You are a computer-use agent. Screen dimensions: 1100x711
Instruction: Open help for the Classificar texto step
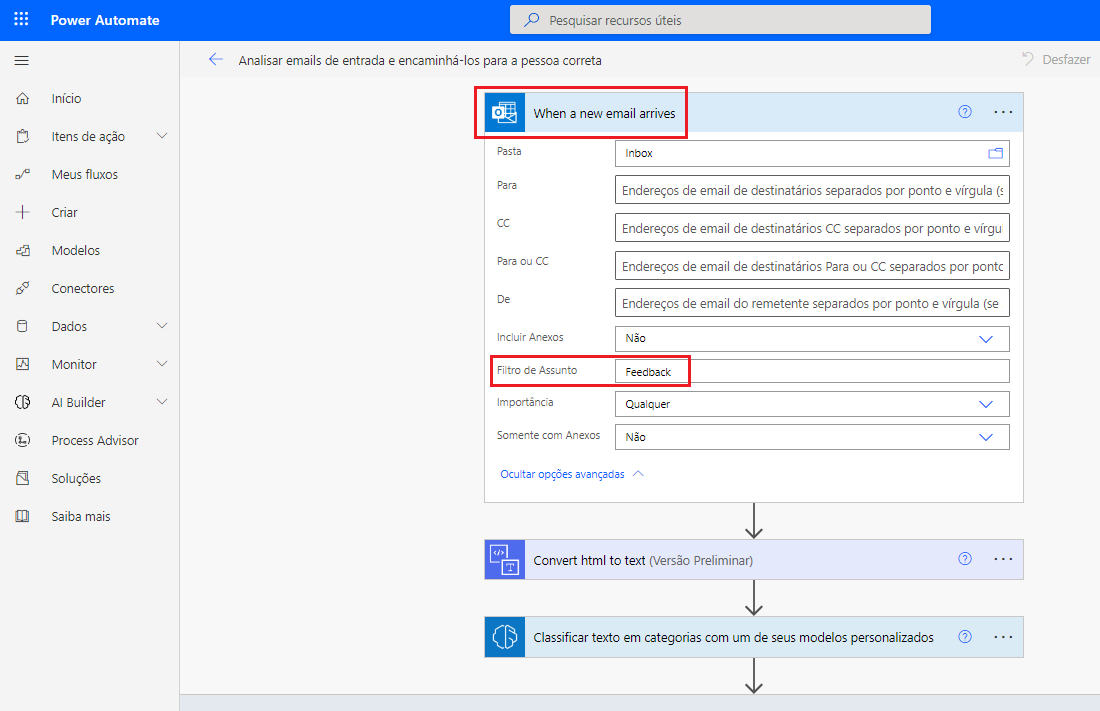(965, 637)
